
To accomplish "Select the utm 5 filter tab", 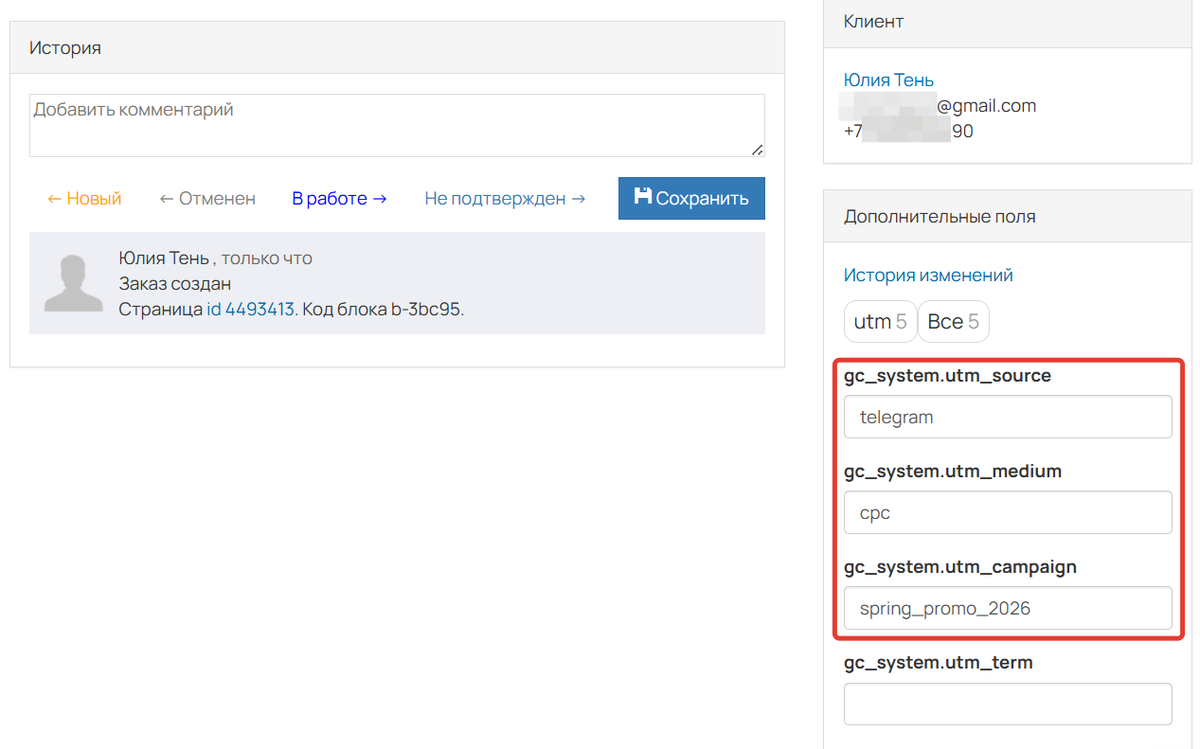I will [x=879, y=322].
